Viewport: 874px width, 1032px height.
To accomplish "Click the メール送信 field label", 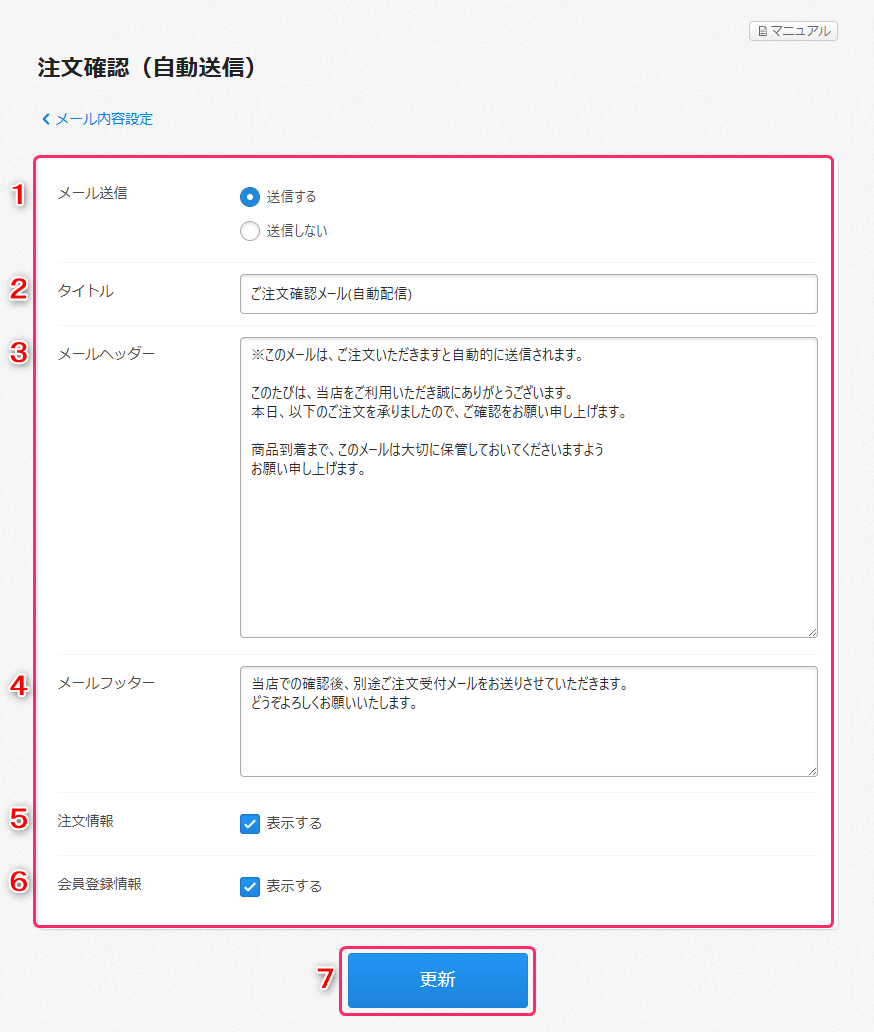I will point(92,194).
